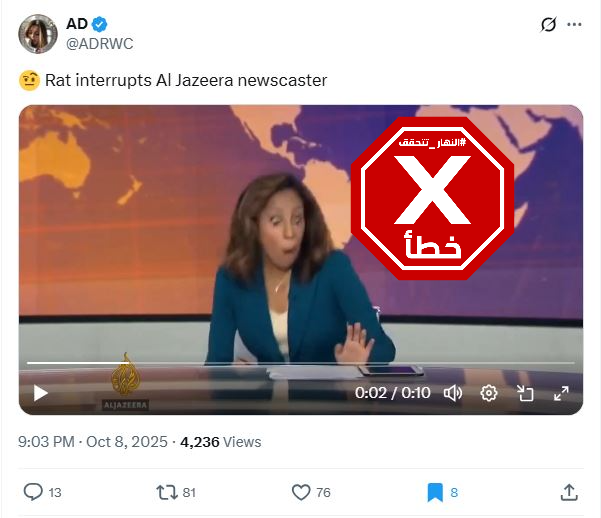The width and height of the screenshot is (601, 518).
Task: Mute the video volume
Action: [x=453, y=393]
